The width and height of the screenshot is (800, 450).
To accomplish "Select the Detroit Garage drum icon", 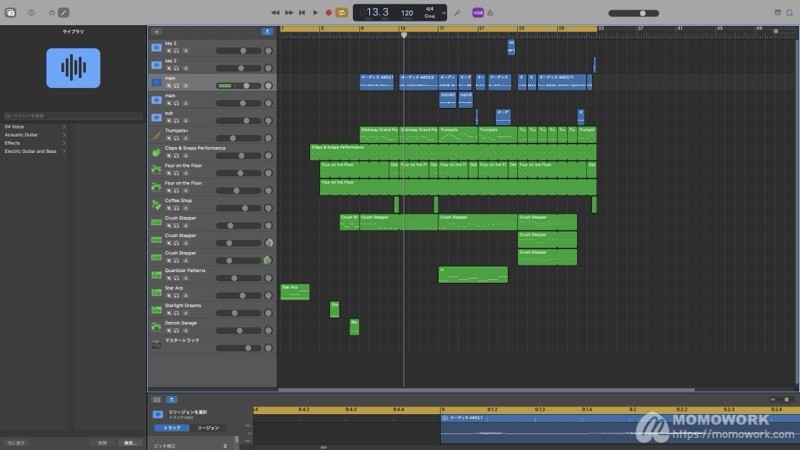I will pos(157,327).
